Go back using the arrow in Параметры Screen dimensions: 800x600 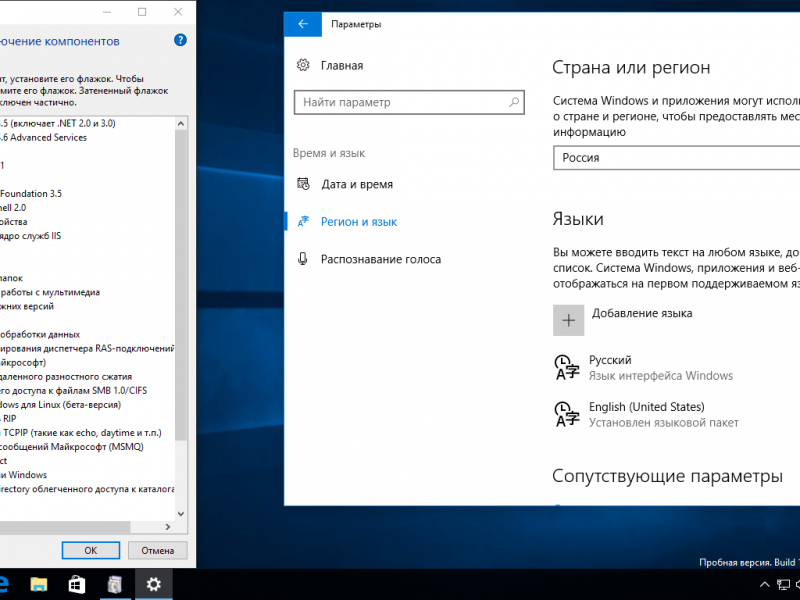point(303,24)
